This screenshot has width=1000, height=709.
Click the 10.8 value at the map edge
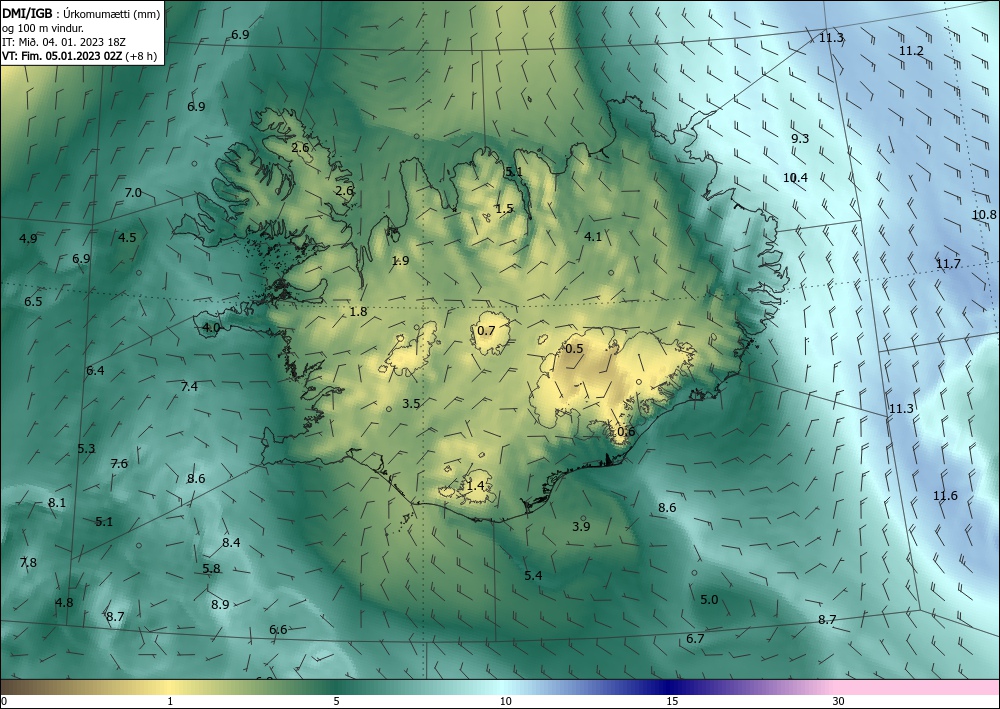point(984,215)
